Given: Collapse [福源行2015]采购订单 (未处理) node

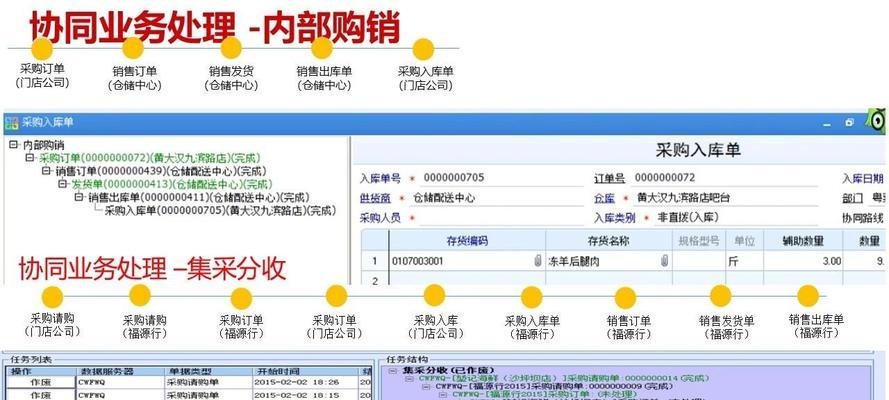Looking at the screenshot, I should [443, 394].
